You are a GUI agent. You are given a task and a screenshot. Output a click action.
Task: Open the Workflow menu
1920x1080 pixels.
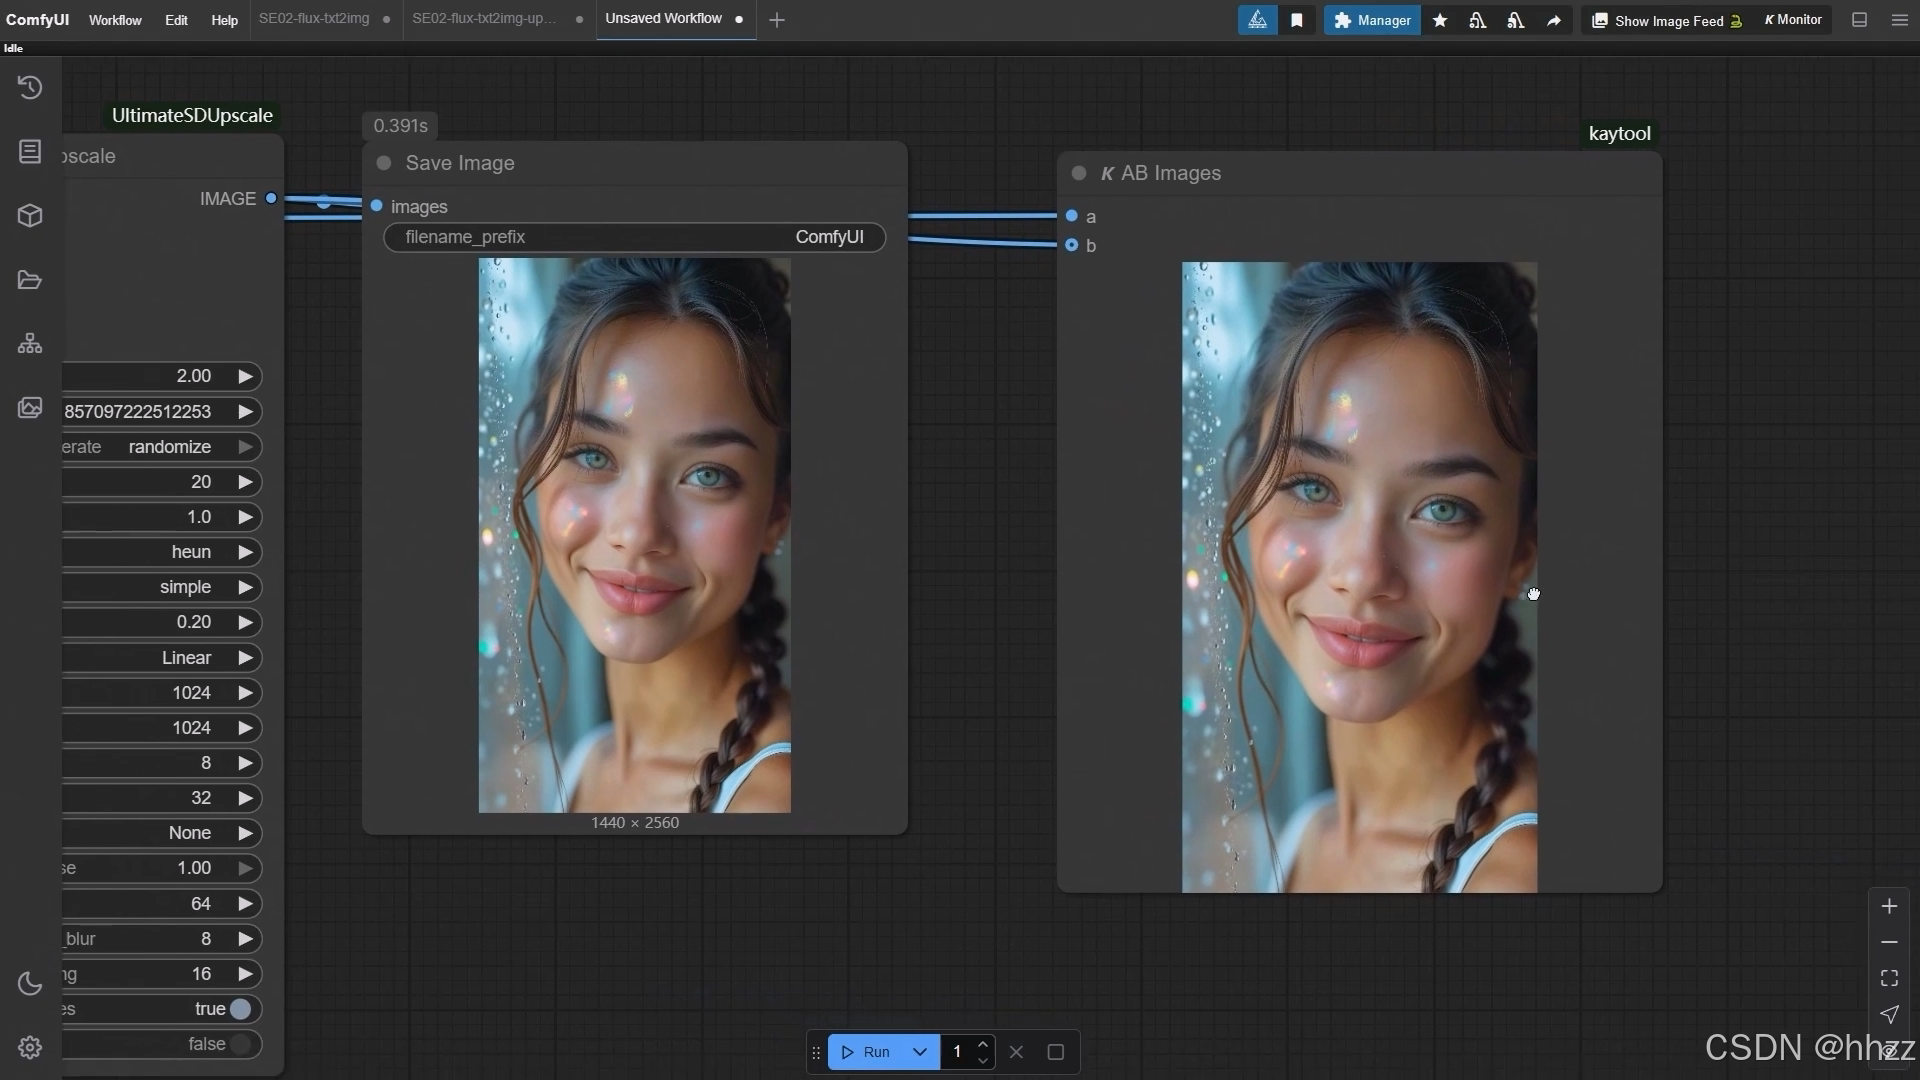[115, 20]
